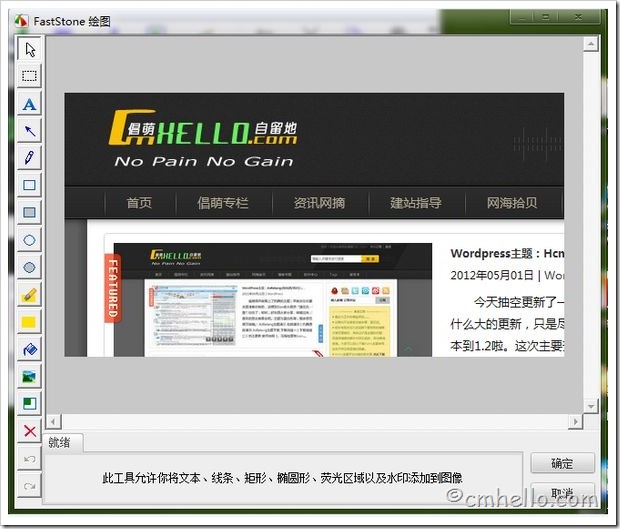Click the featured thumbnail in the canvas image
Screen dimensions: 620x529
tap(273, 300)
